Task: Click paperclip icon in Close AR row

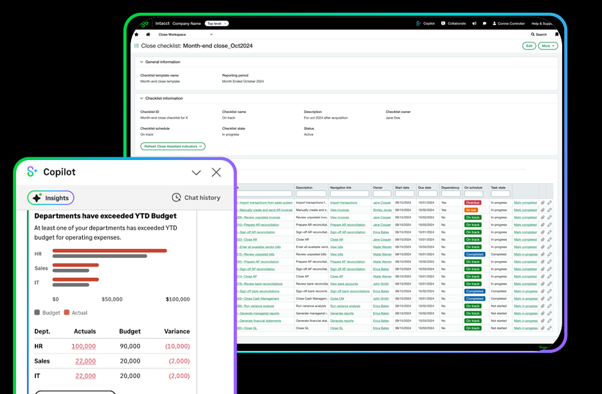Action: 542,240
